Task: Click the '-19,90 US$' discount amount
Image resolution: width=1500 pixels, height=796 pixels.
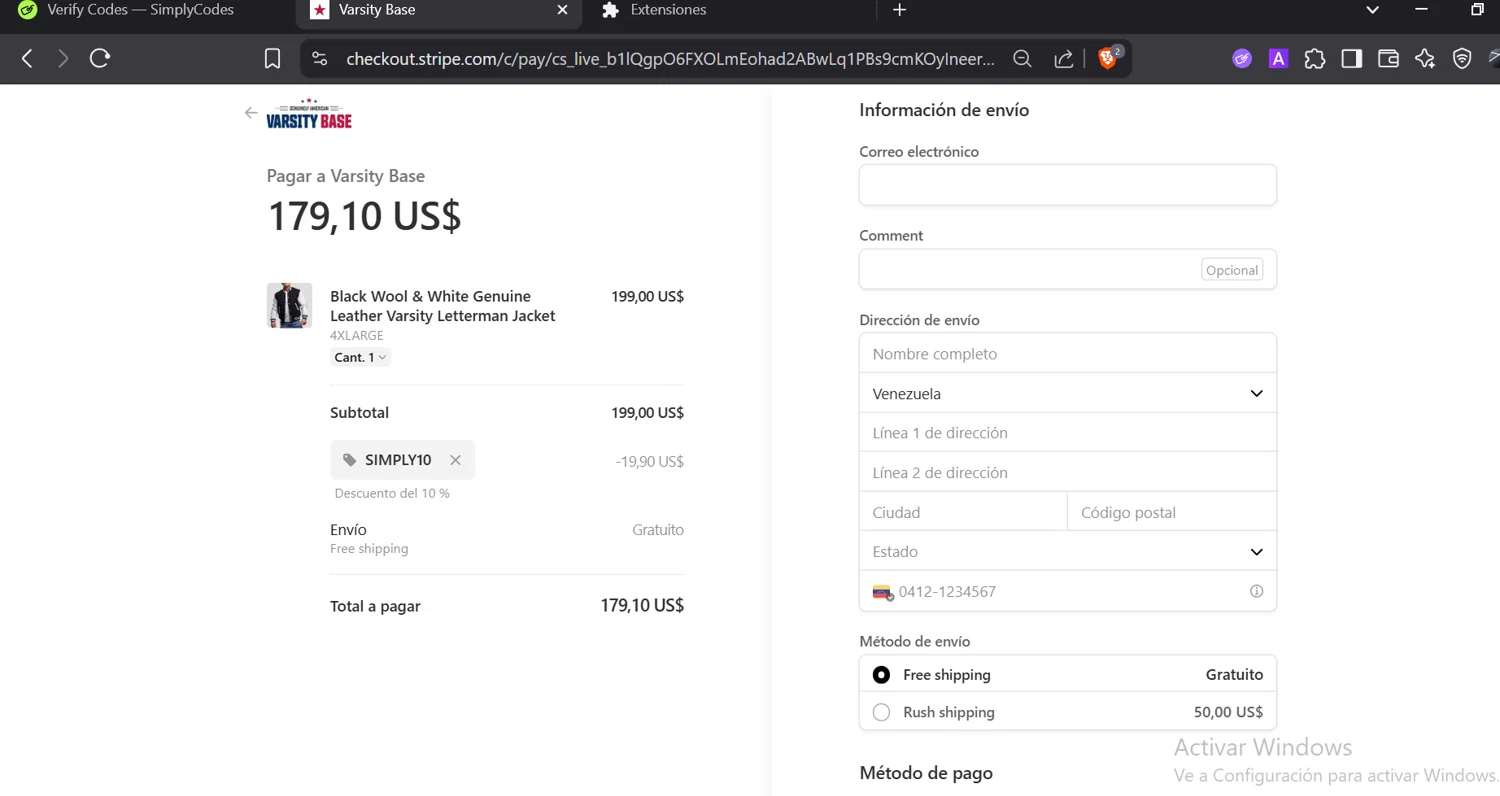Action: point(650,461)
